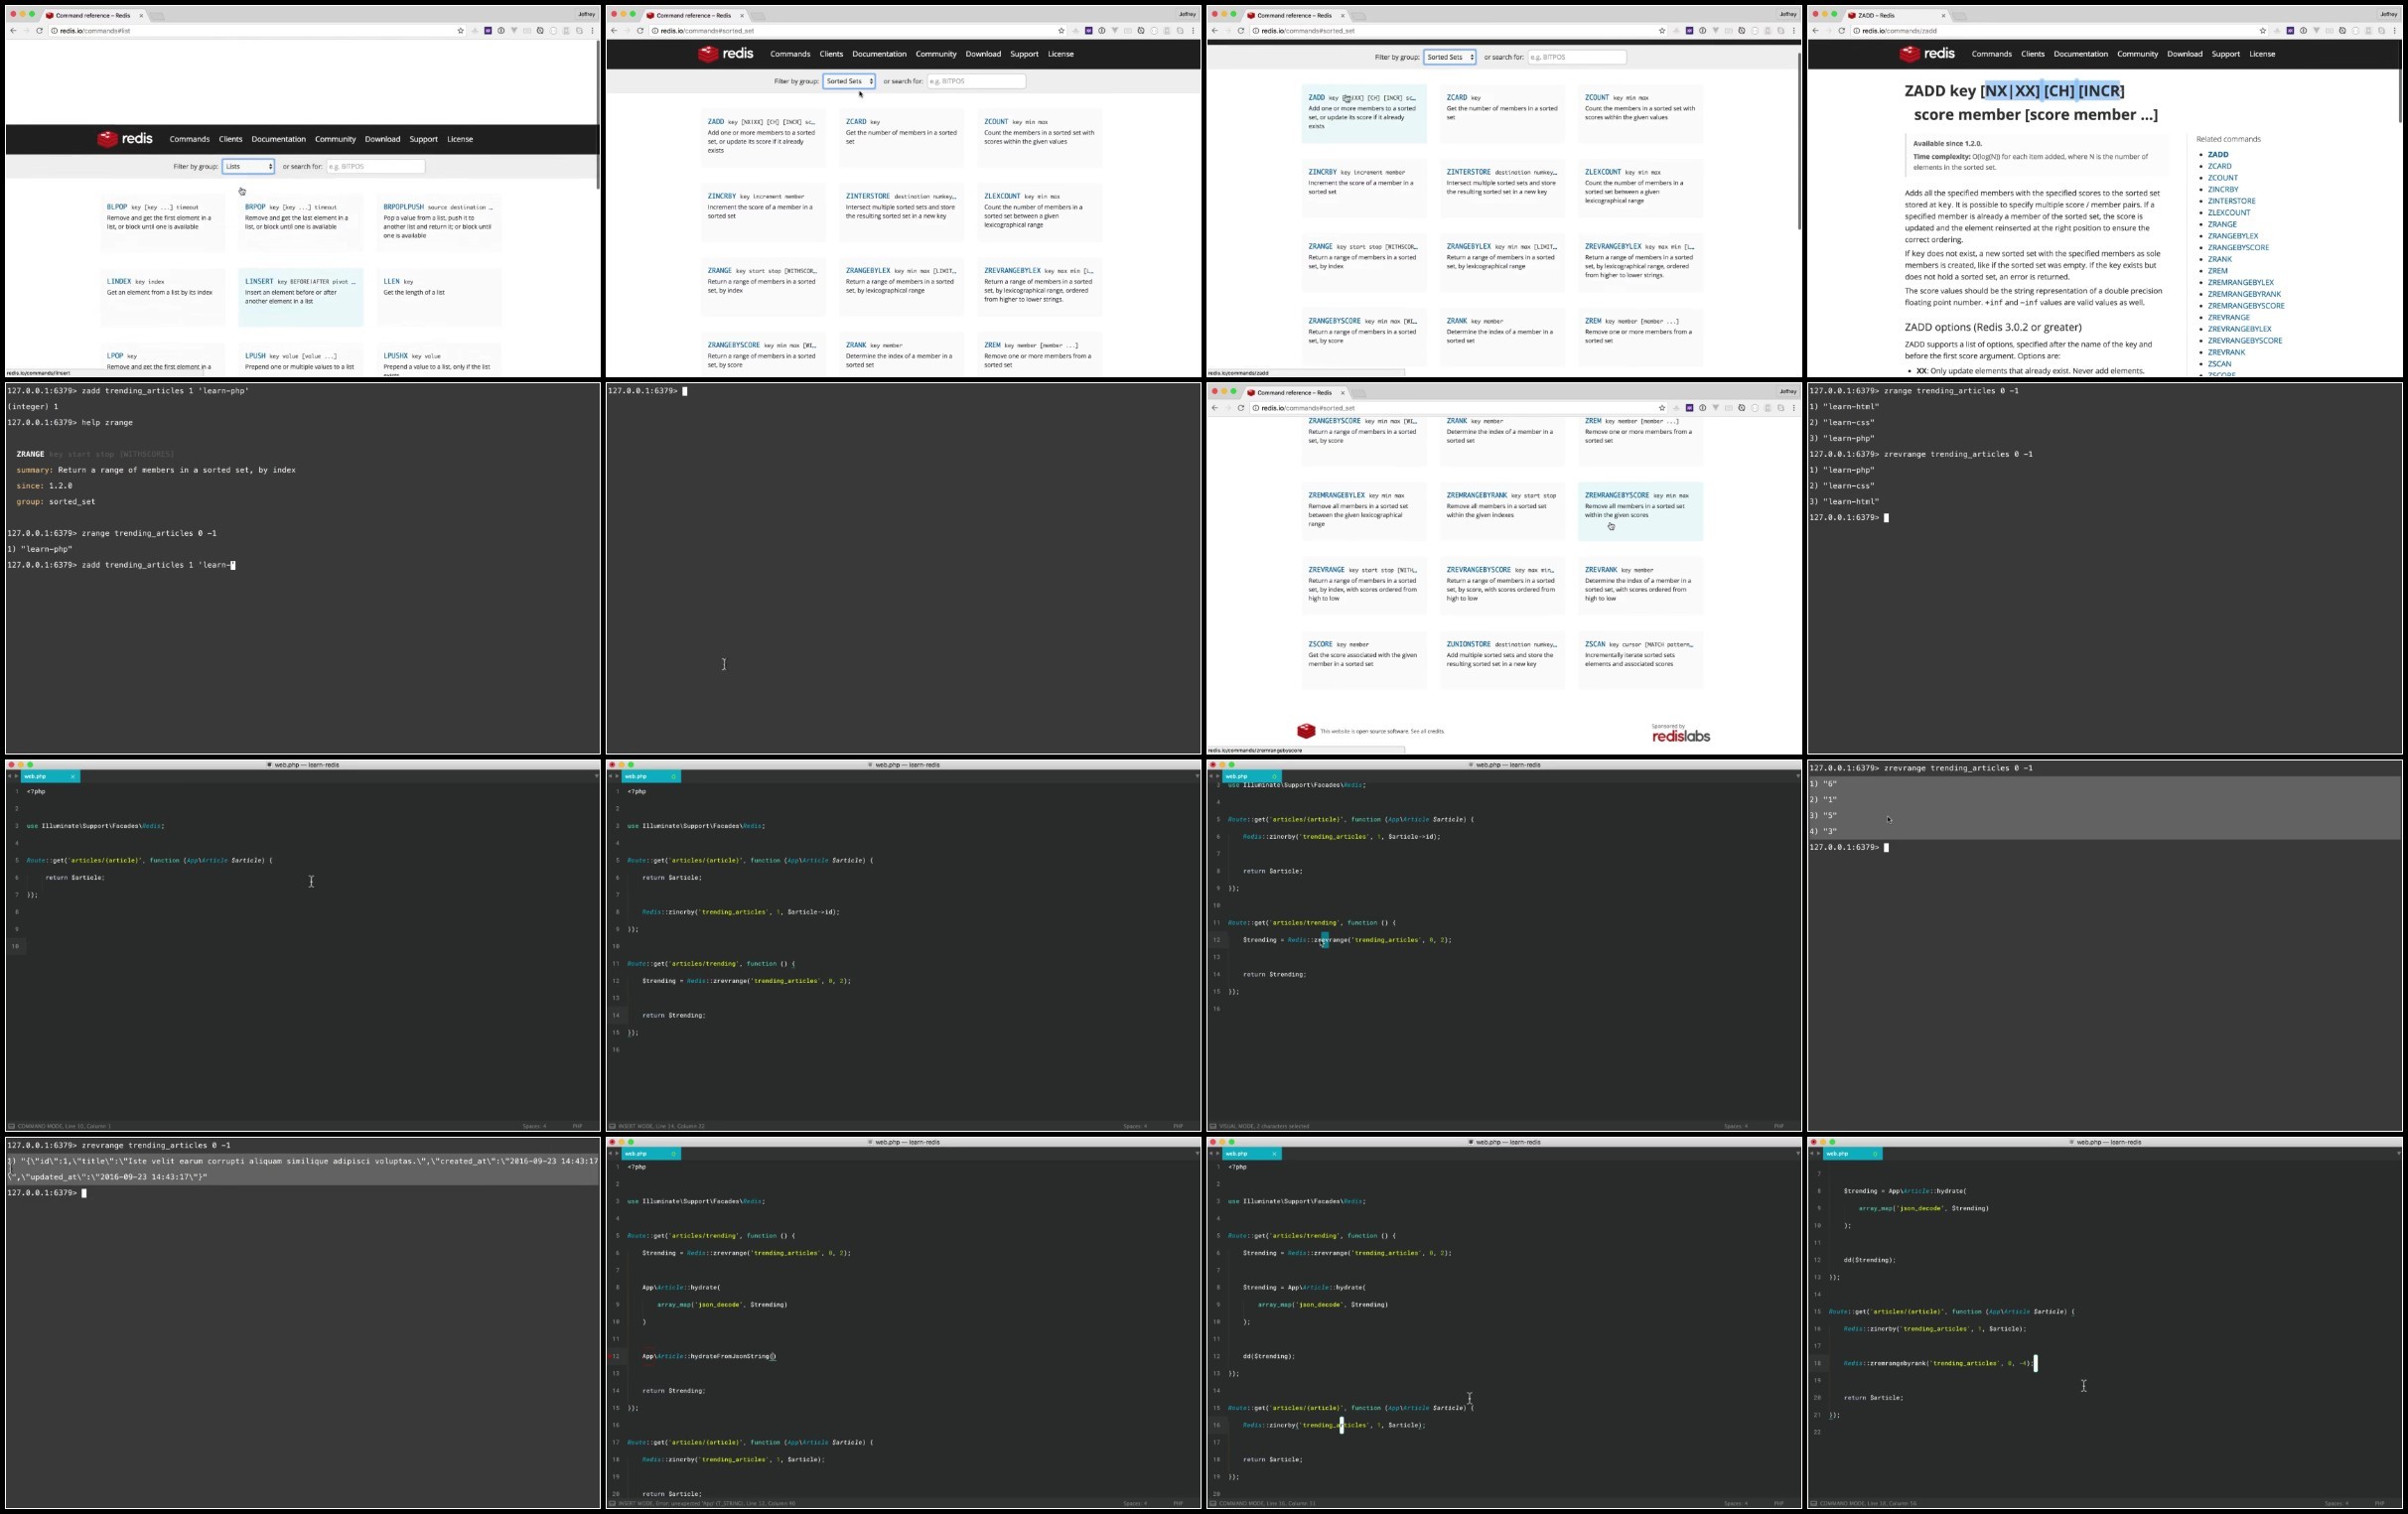Open the highlighted ZREMRANGEBYSCORE command card
The height and width of the screenshot is (1514, 2408).
pyautogui.click(x=1640, y=511)
